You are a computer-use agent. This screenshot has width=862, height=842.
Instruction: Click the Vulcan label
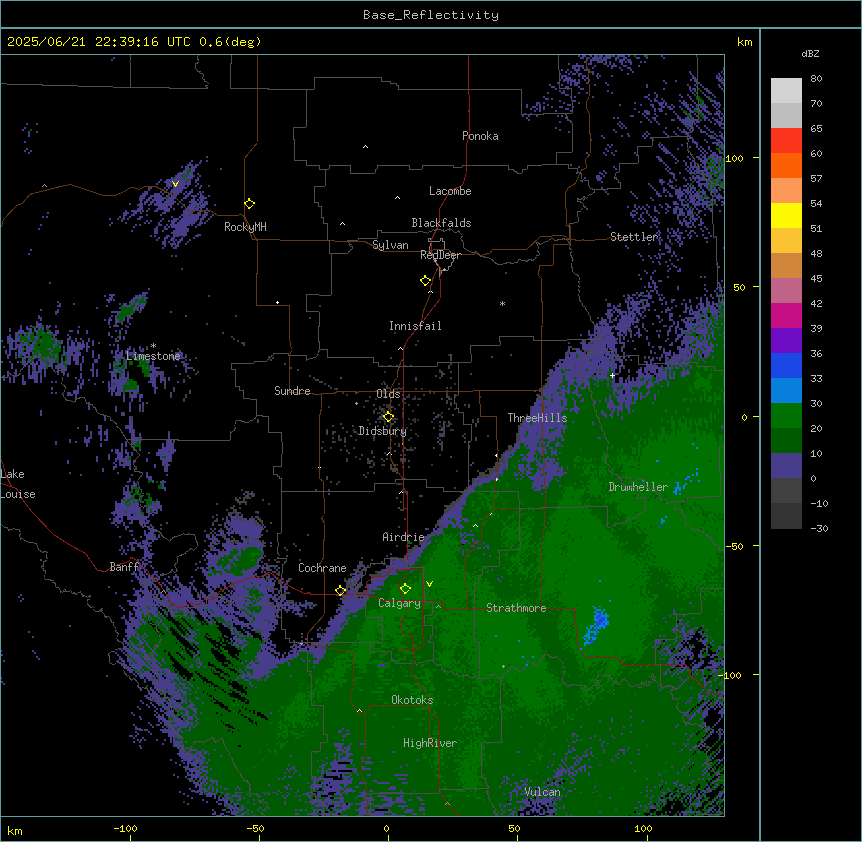(x=542, y=792)
